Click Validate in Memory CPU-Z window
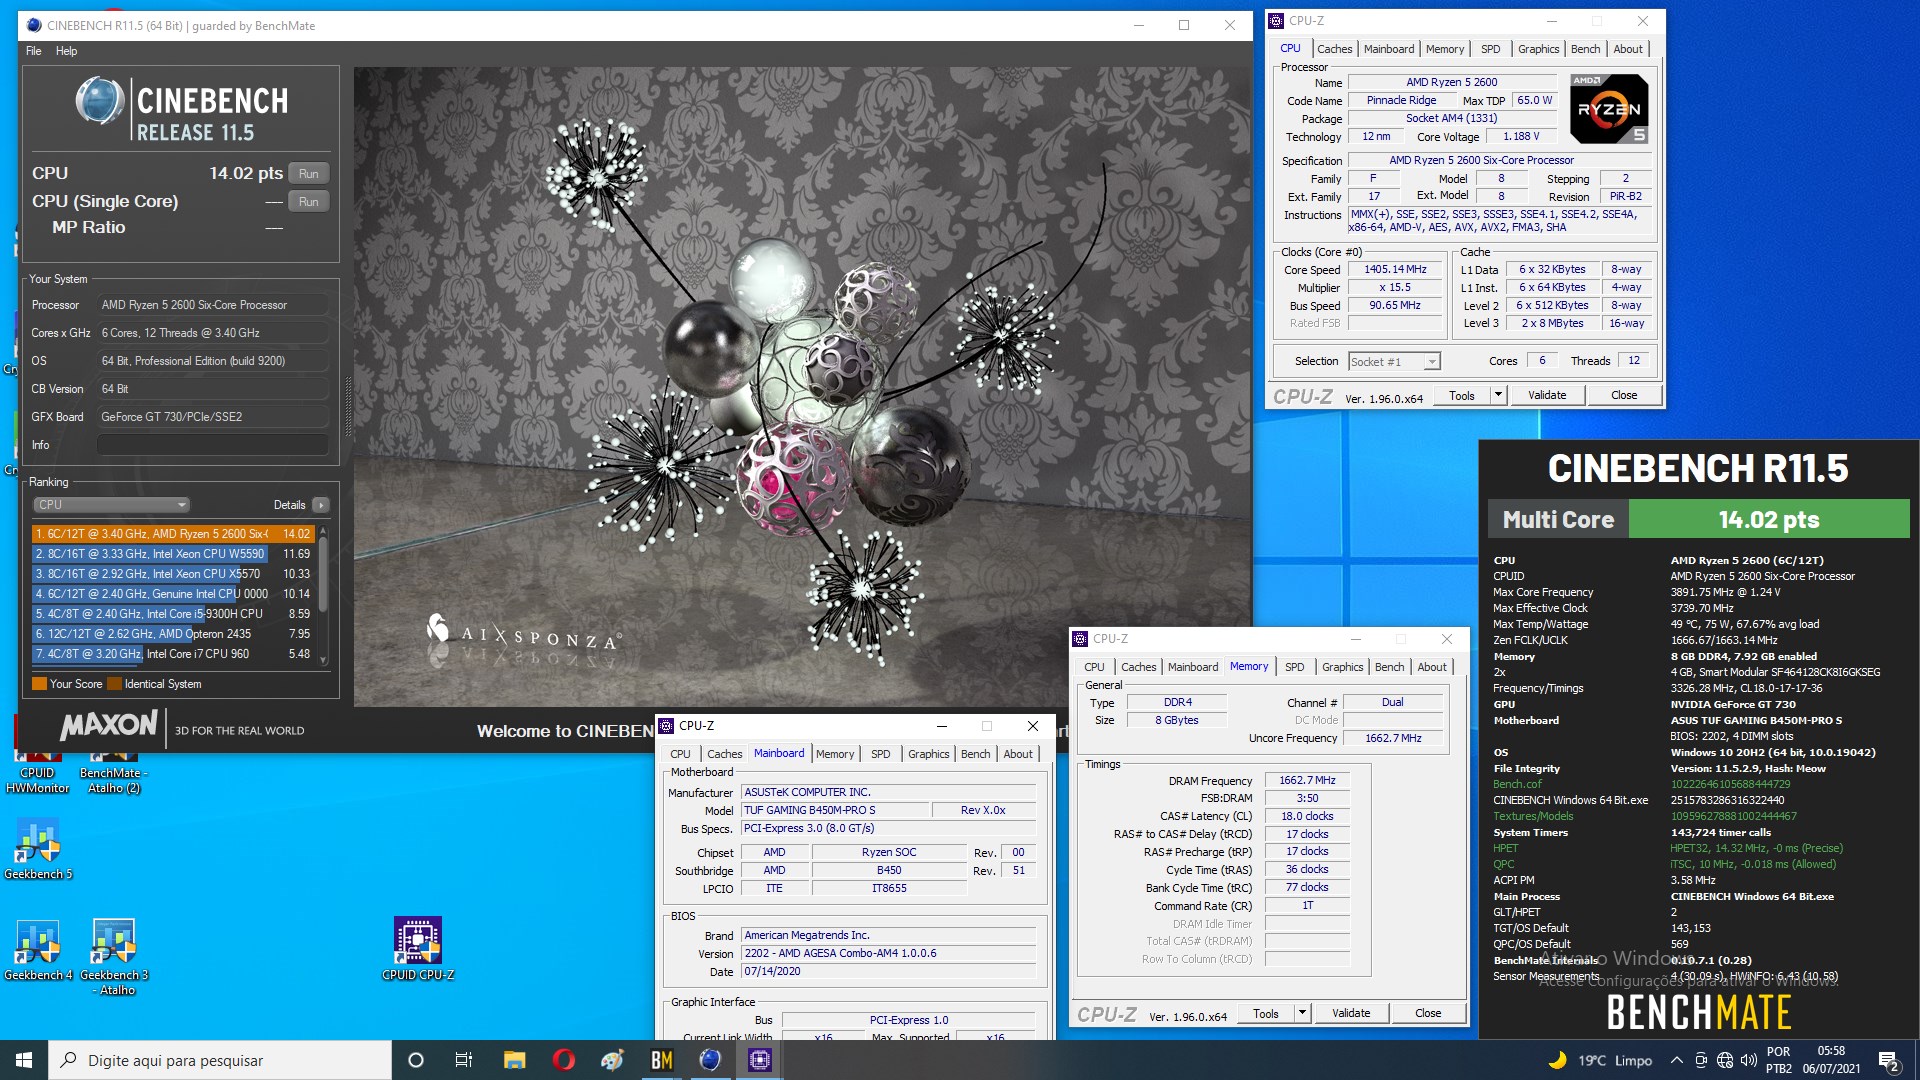This screenshot has width=1920, height=1080. (1351, 1013)
